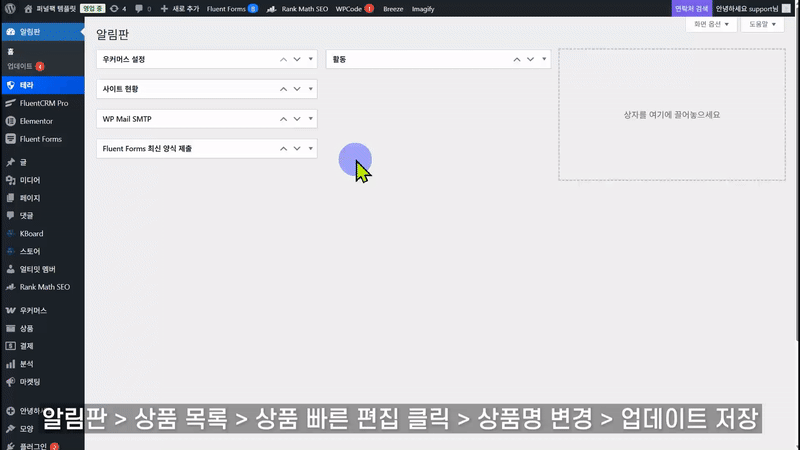Click the 분석 bar chart icon

click(11, 364)
